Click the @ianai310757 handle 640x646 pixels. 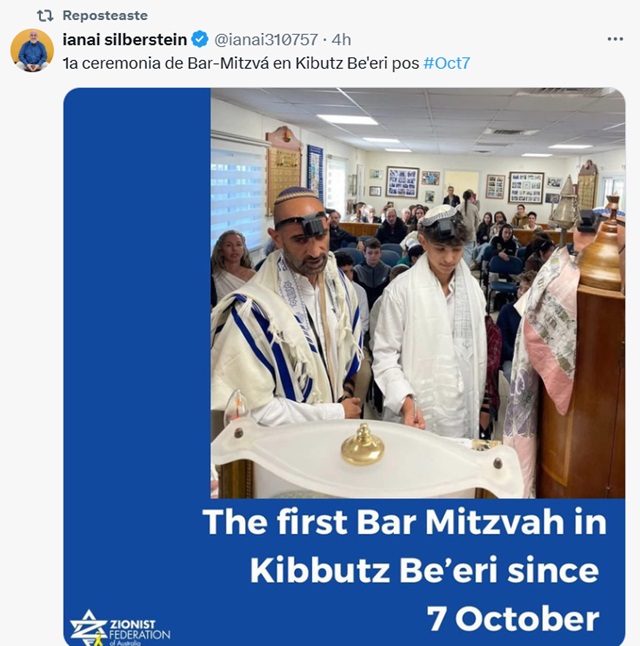point(266,40)
